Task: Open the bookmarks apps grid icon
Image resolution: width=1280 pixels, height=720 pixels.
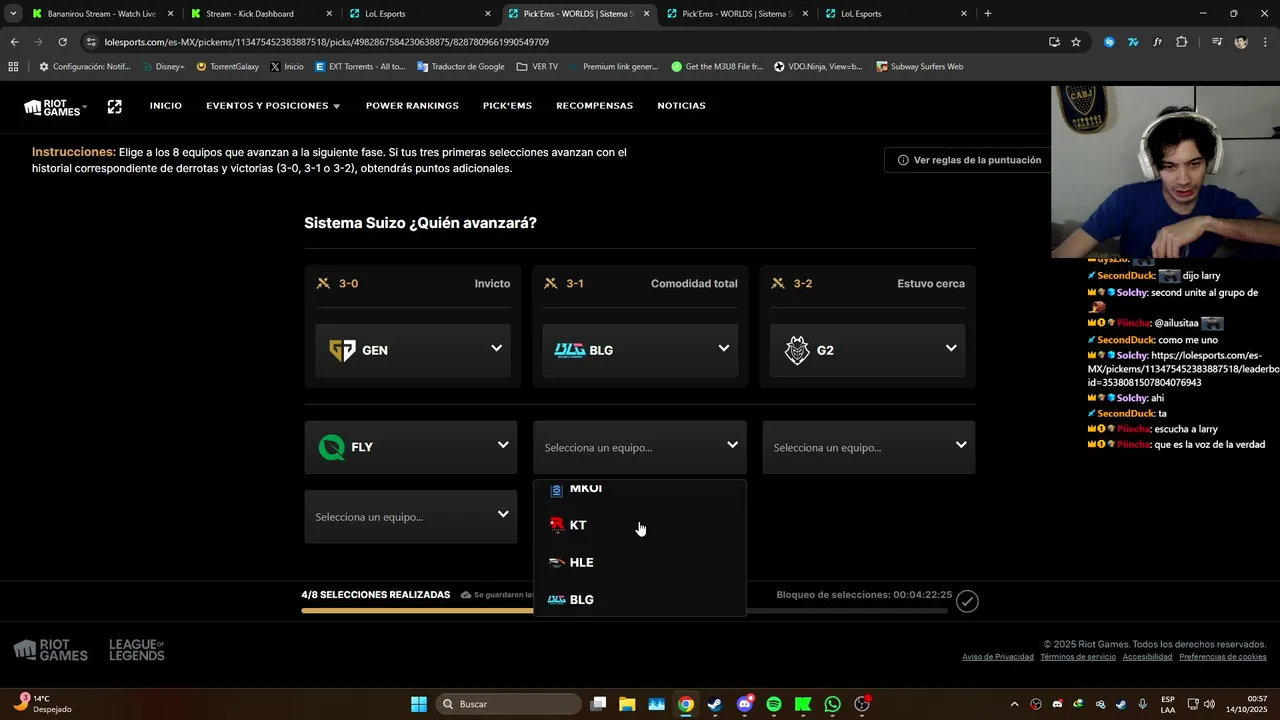Action: pyautogui.click(x=13, y=67)
